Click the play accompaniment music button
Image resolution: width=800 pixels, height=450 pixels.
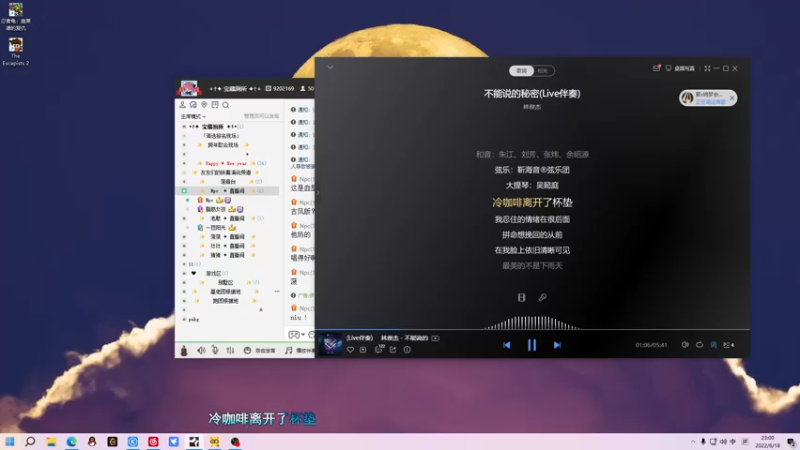pos(299,351)
